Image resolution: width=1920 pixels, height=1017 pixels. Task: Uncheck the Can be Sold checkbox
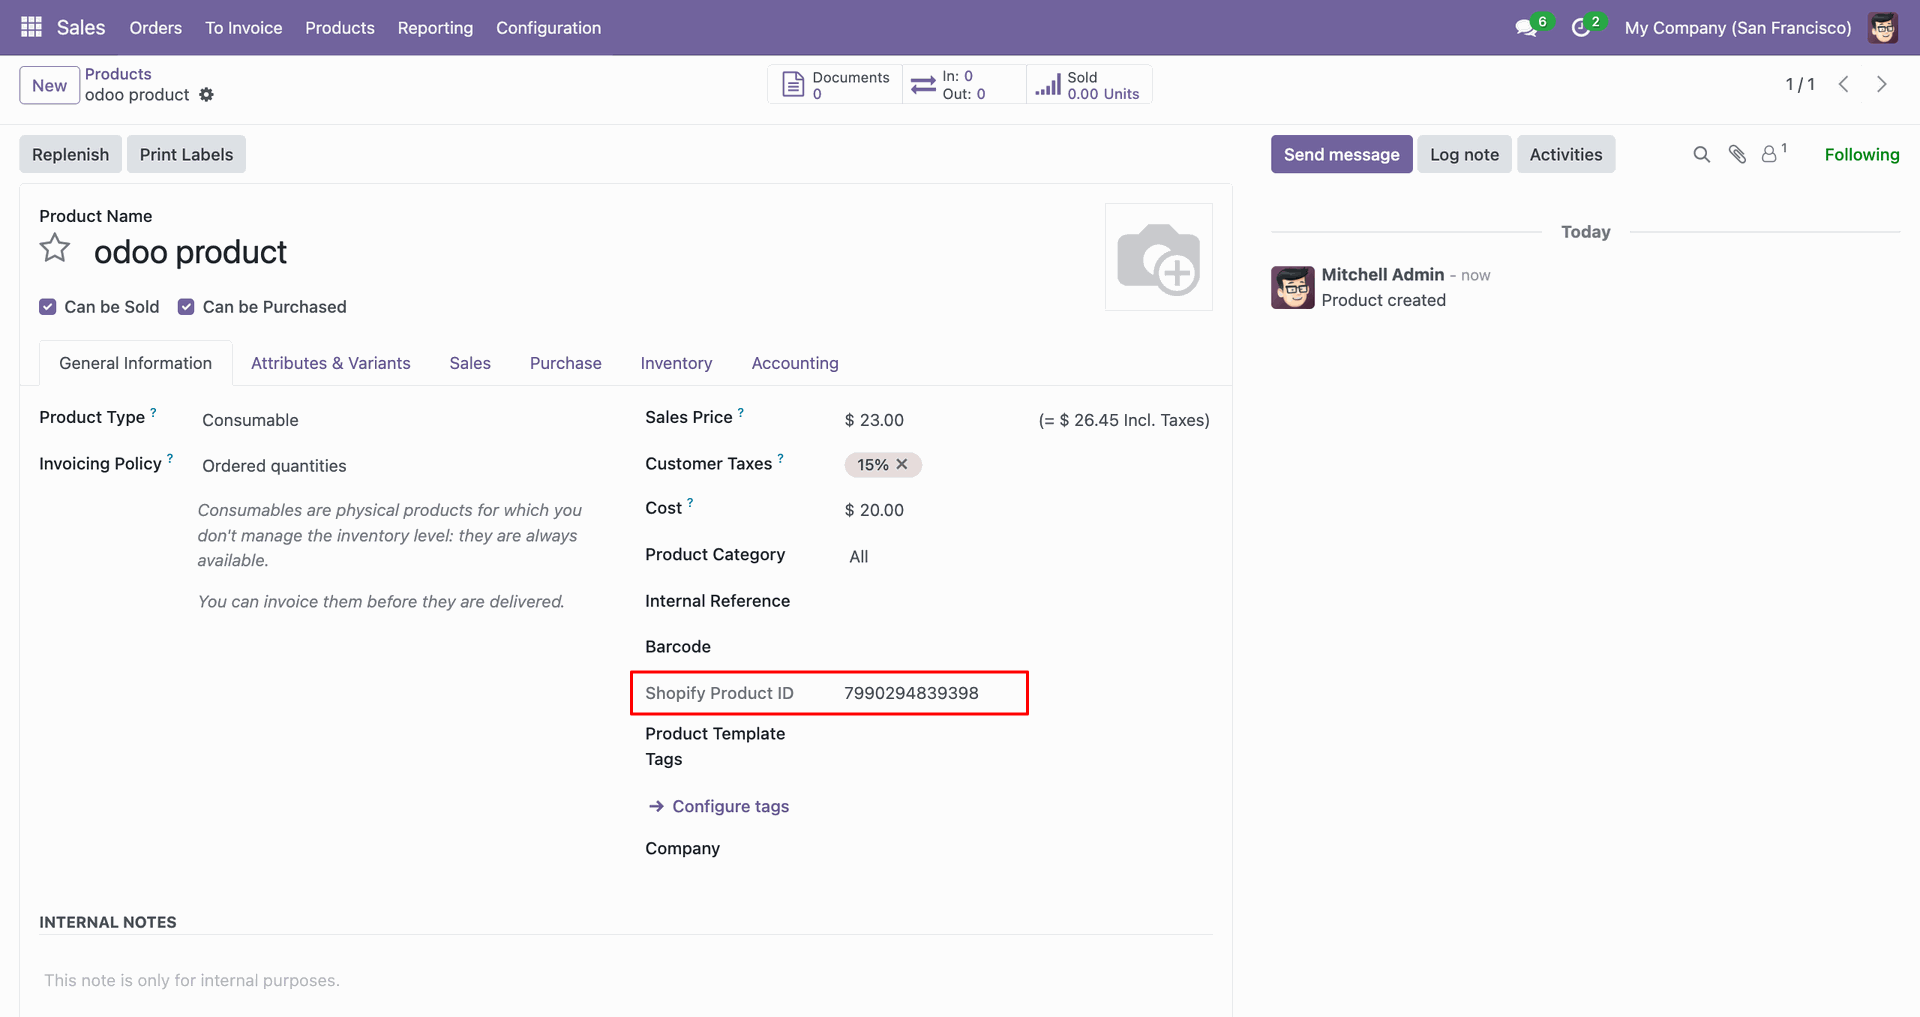coord(48,307)
